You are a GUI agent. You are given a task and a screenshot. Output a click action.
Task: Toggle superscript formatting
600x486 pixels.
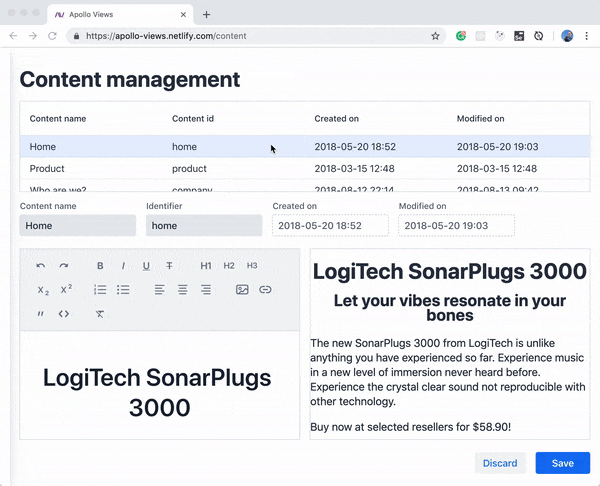(66, 289)
